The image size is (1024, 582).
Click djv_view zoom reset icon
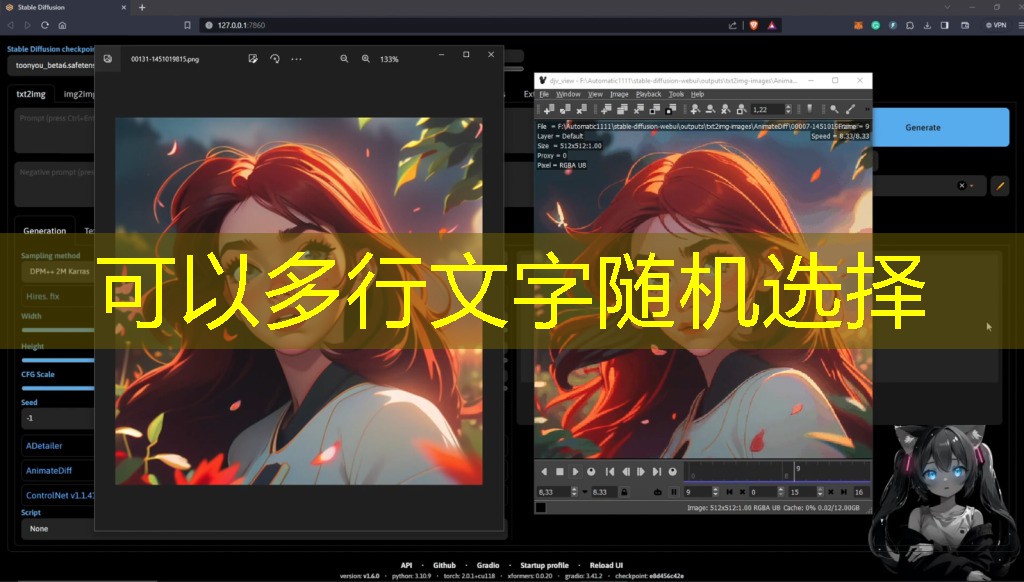pos(726,109)
